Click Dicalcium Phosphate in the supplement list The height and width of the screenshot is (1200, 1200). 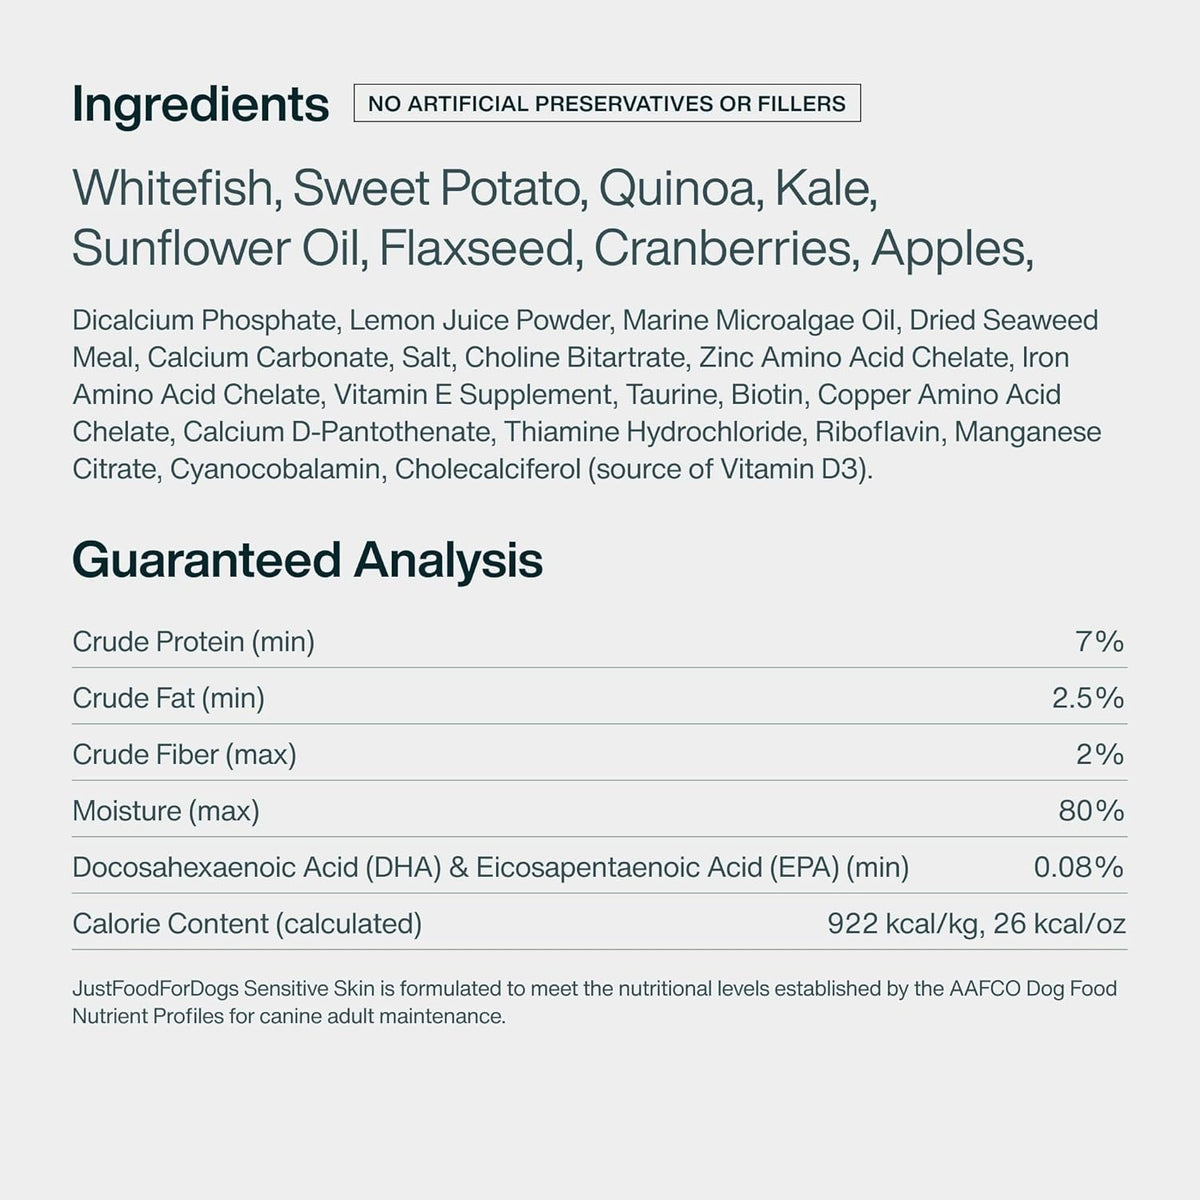point(204,321)
